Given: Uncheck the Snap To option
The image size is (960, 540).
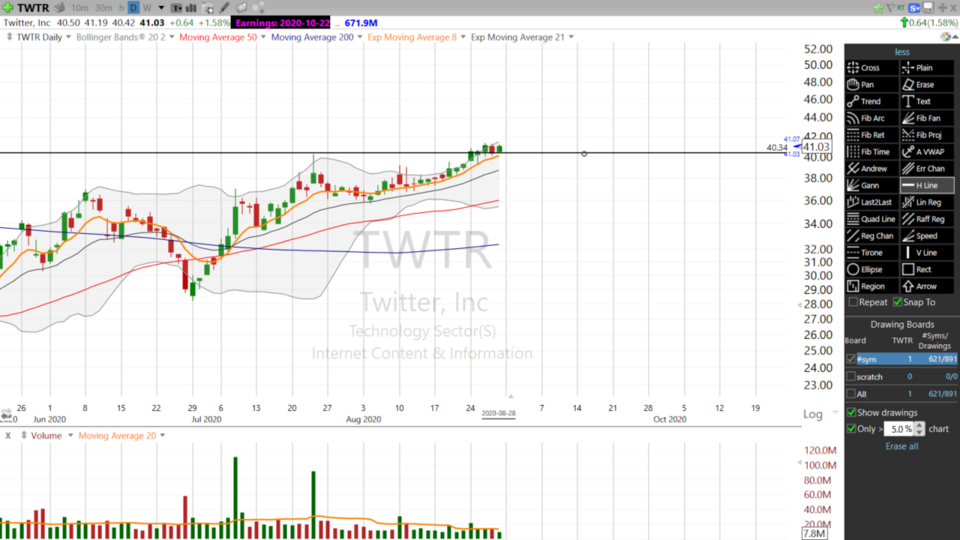Looking at the screenshot, I should (898, 302).
